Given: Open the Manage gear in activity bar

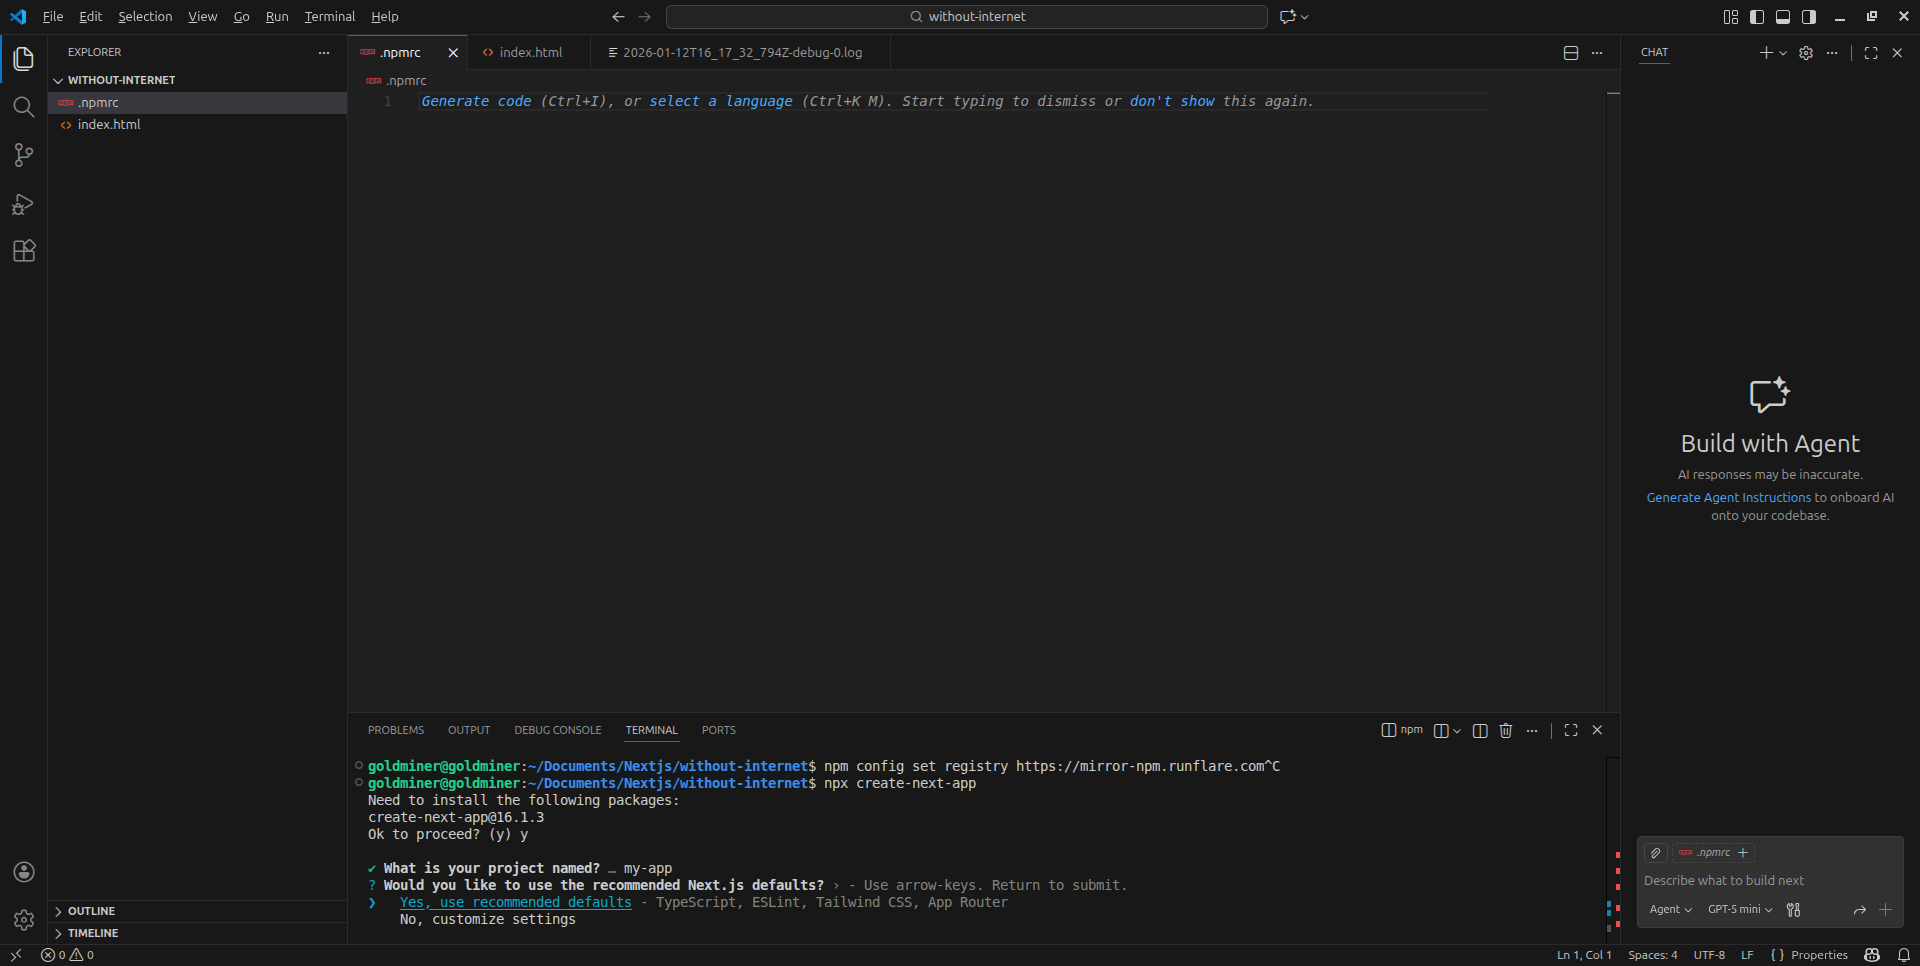Looking at the screenshot, I should tap(24, 919).
